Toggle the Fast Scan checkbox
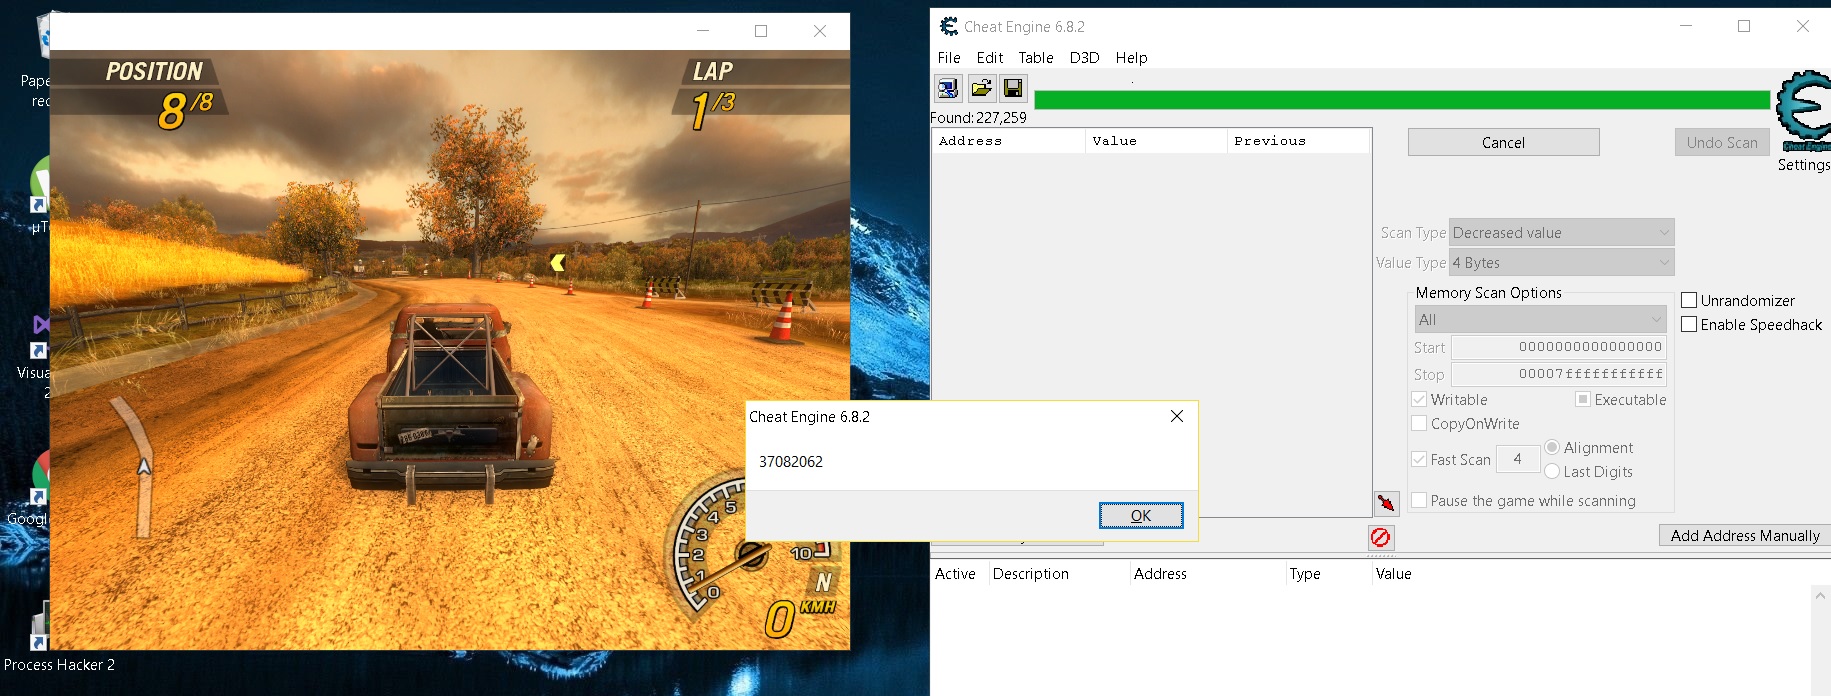Viewport: 1831px width, 696px height. 1419,459
